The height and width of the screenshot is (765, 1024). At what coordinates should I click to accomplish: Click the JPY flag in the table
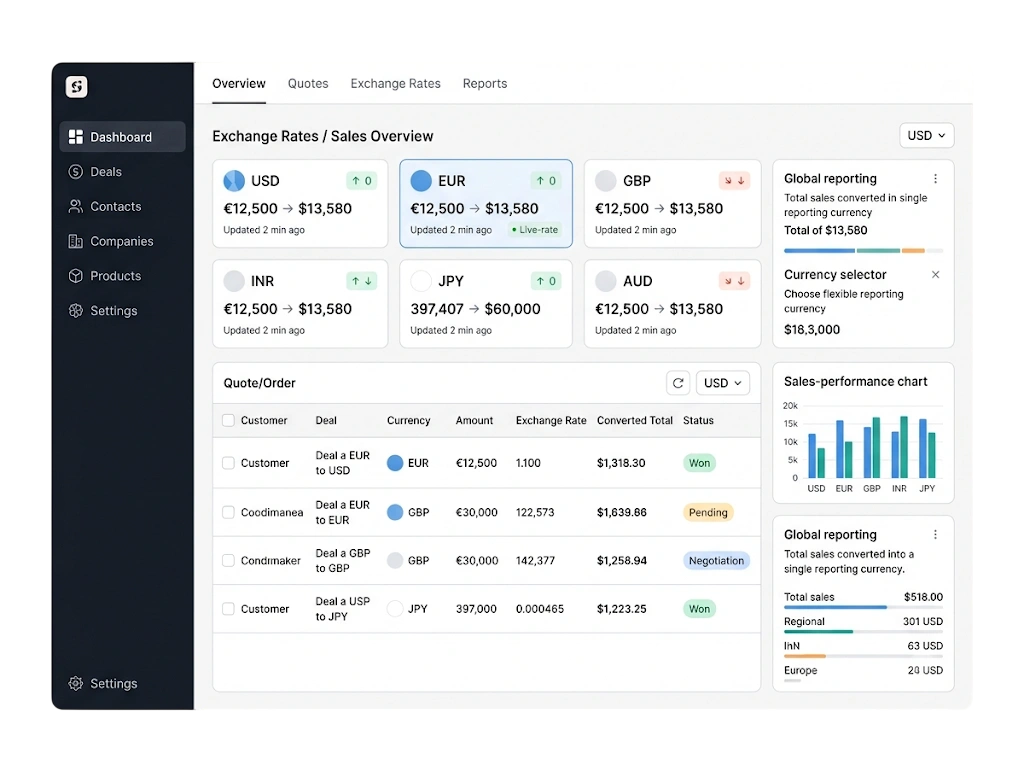point(395,609)
